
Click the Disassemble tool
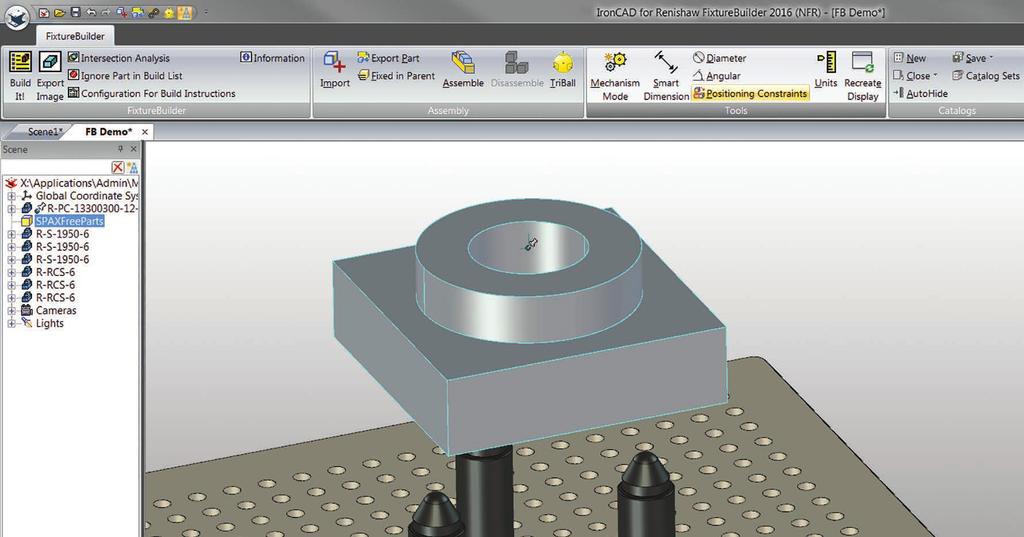[x=517, y=70]
